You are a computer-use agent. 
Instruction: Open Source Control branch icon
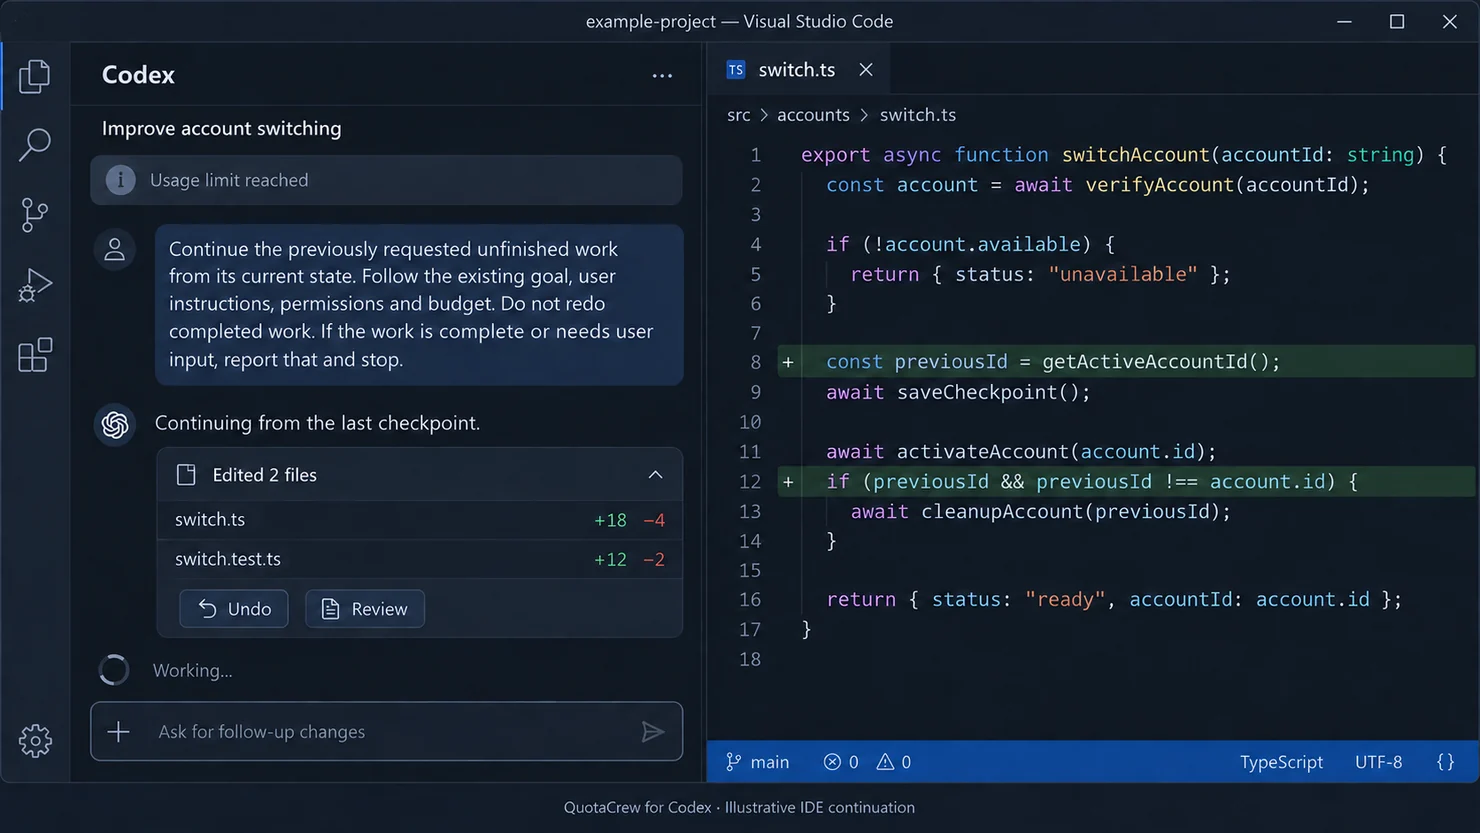35,215
